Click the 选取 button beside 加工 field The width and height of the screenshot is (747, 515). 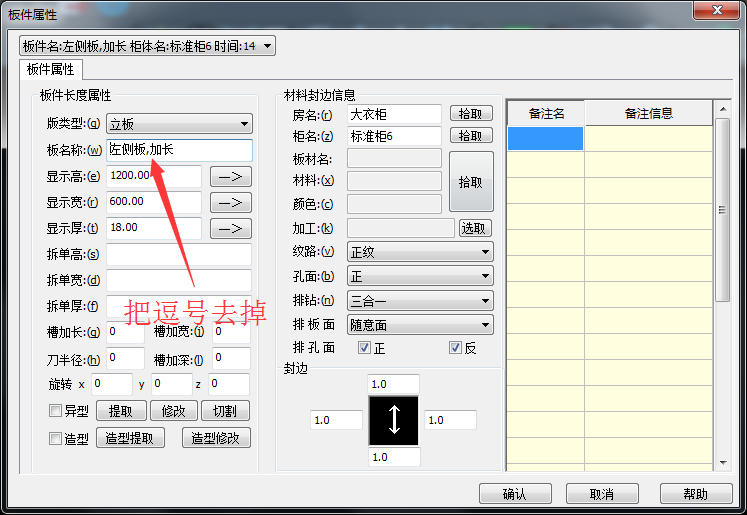(x=475, y=228)
